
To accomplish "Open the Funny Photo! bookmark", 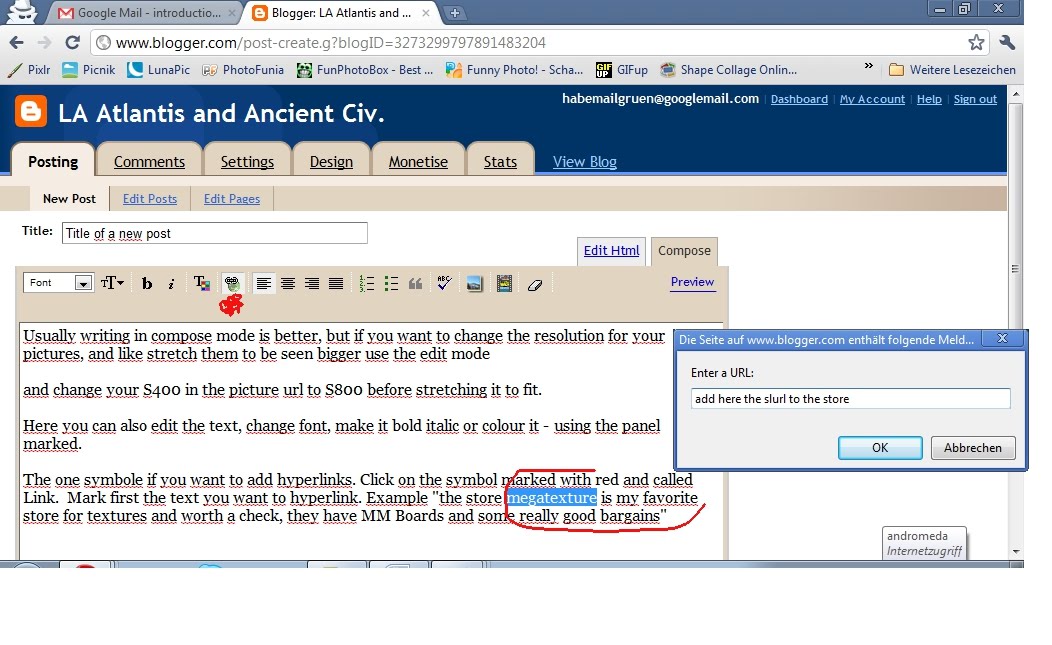I will [515, 70].
